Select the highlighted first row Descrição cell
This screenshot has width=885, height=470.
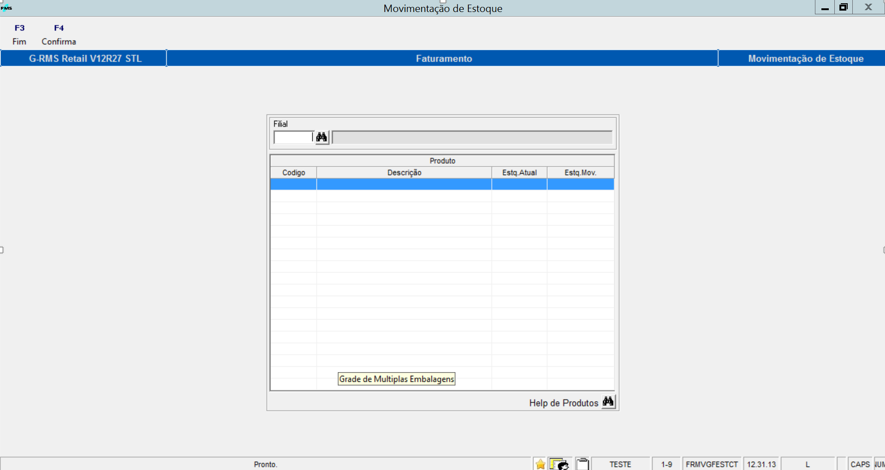pos(404,184)
